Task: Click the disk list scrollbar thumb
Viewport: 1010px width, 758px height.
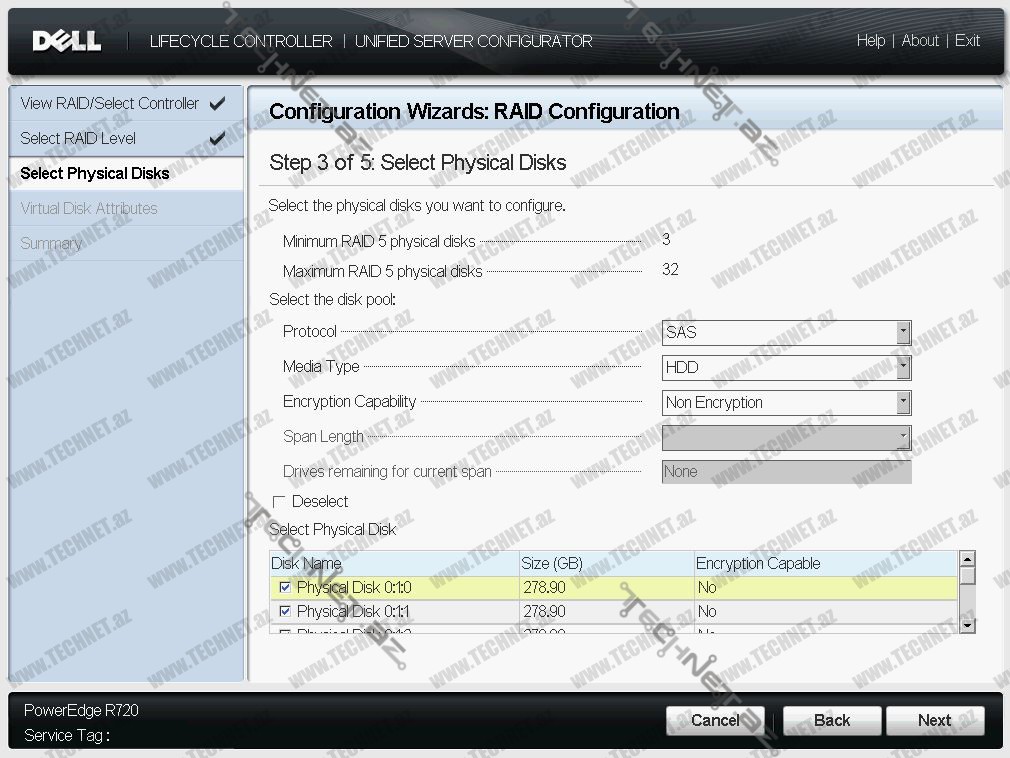Action: [x=967, y=576]
